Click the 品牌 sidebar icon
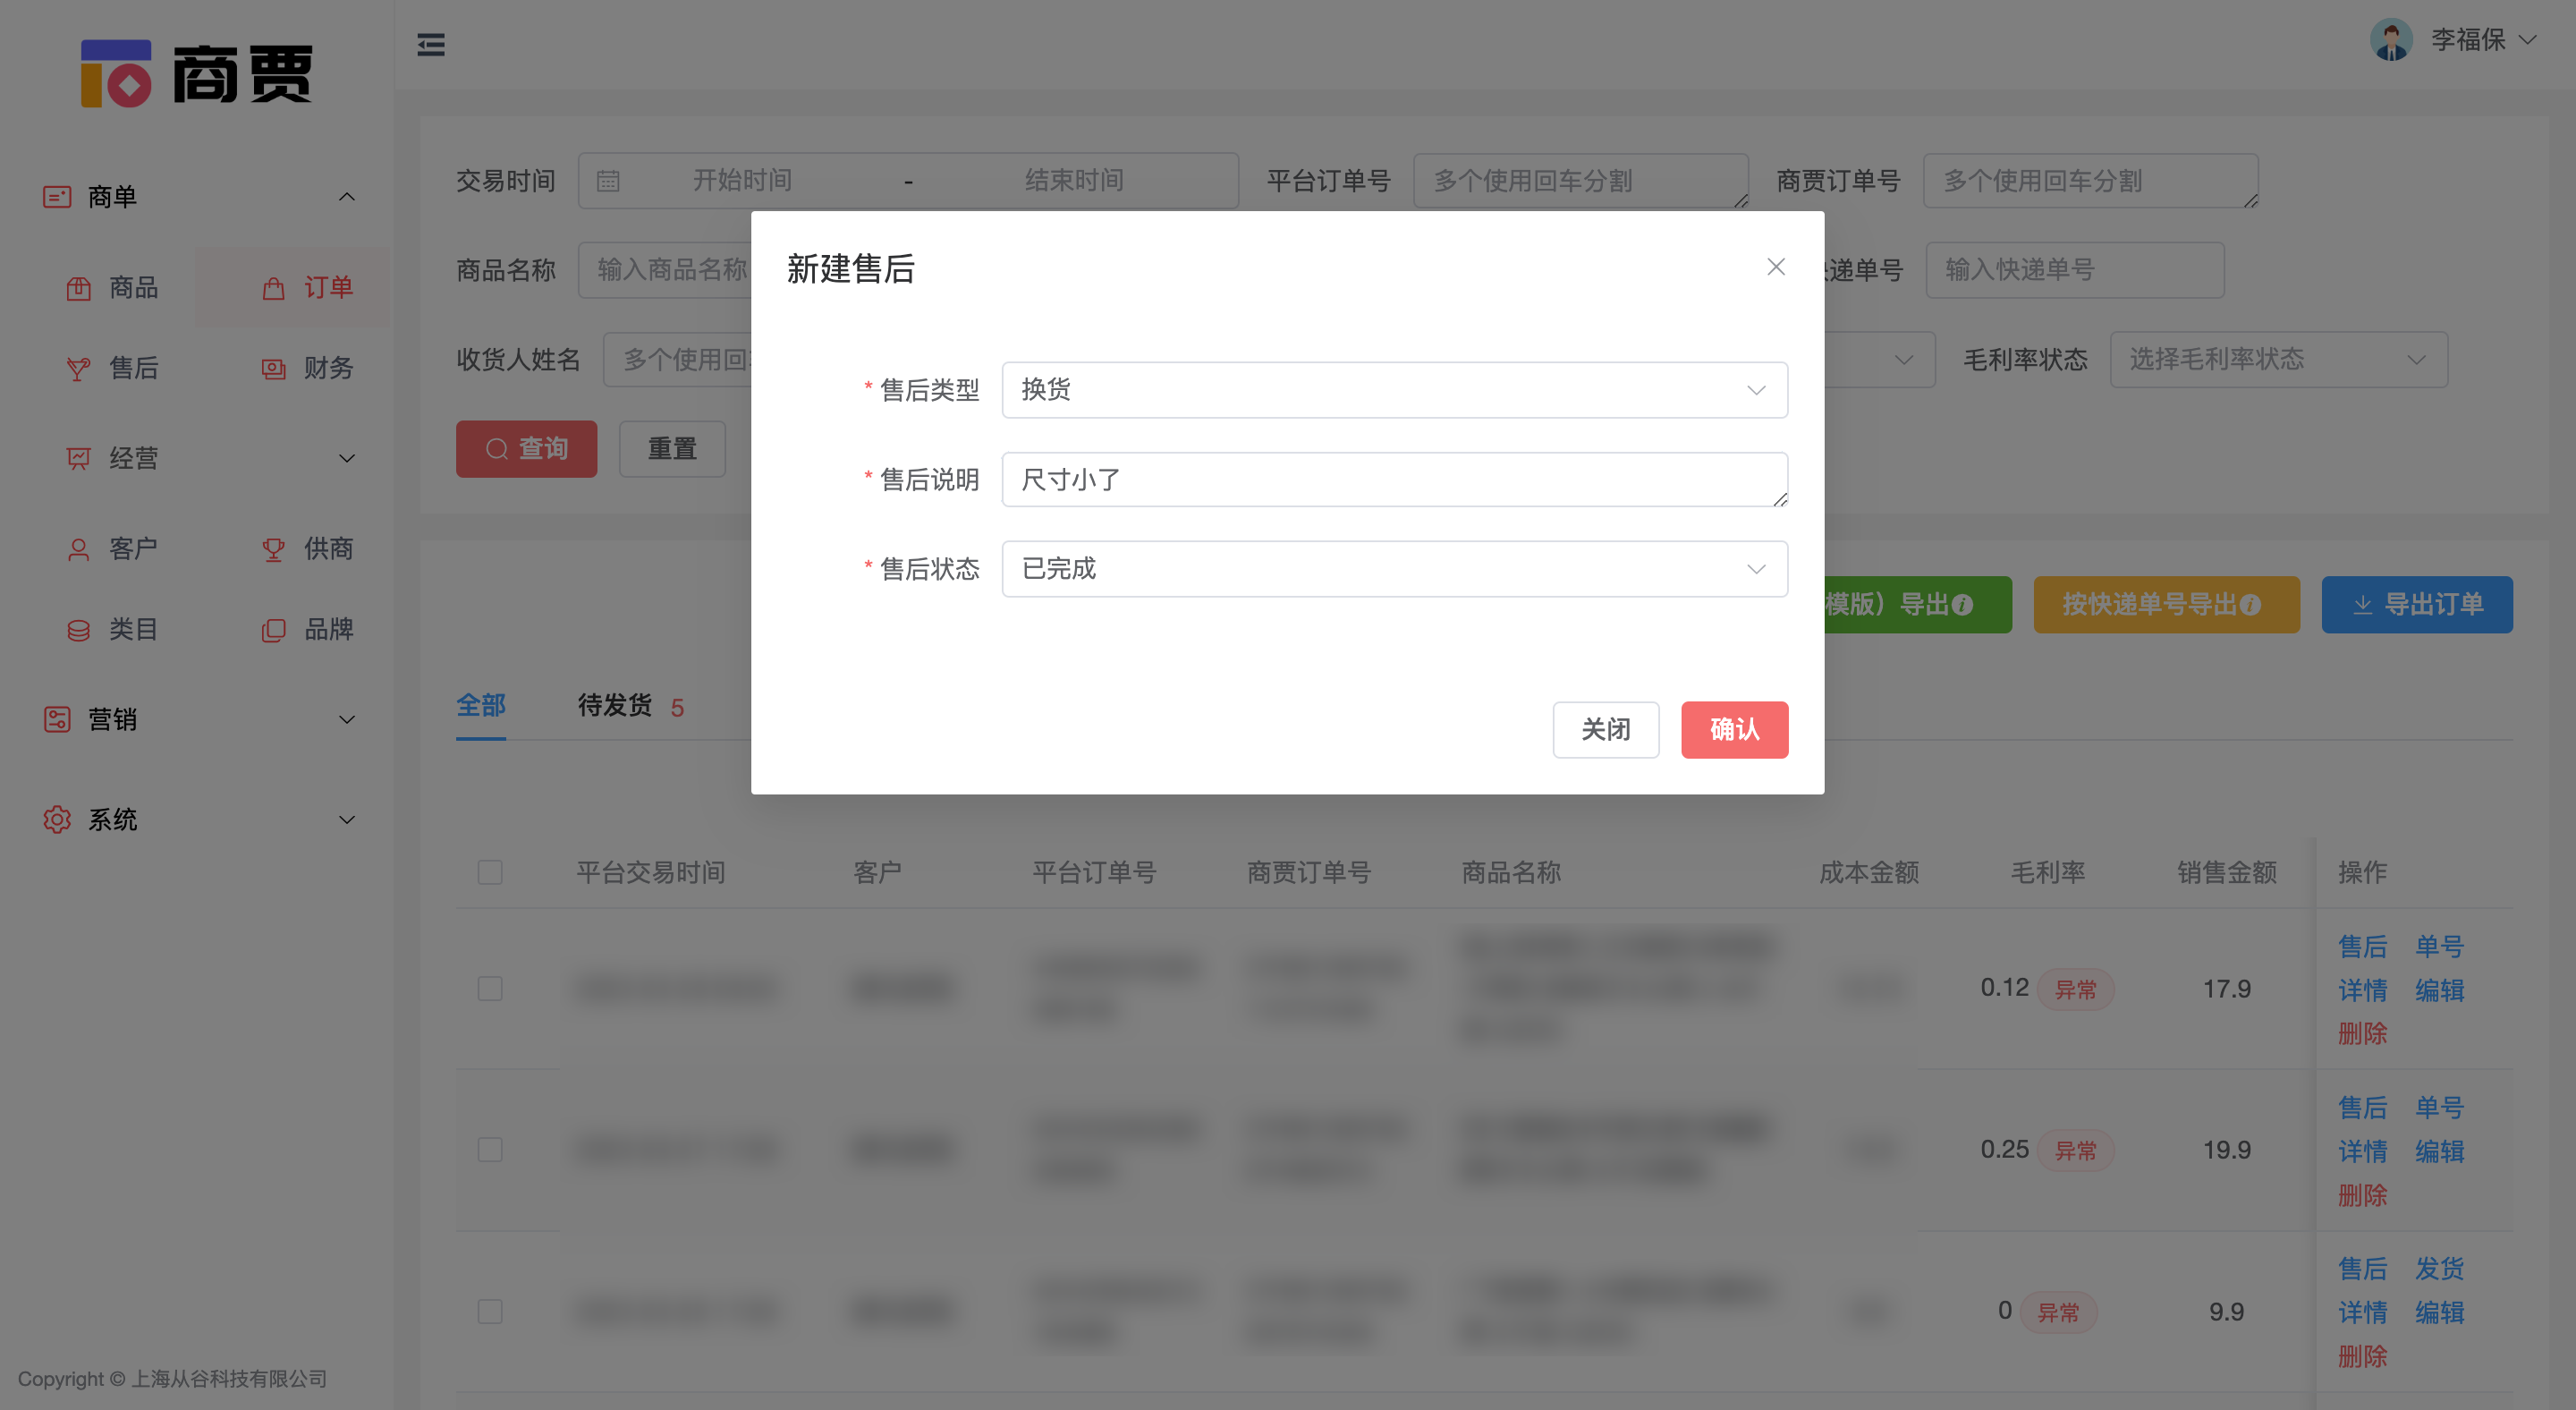The height and width of the screenshot is (1410, 2576). 328,629
